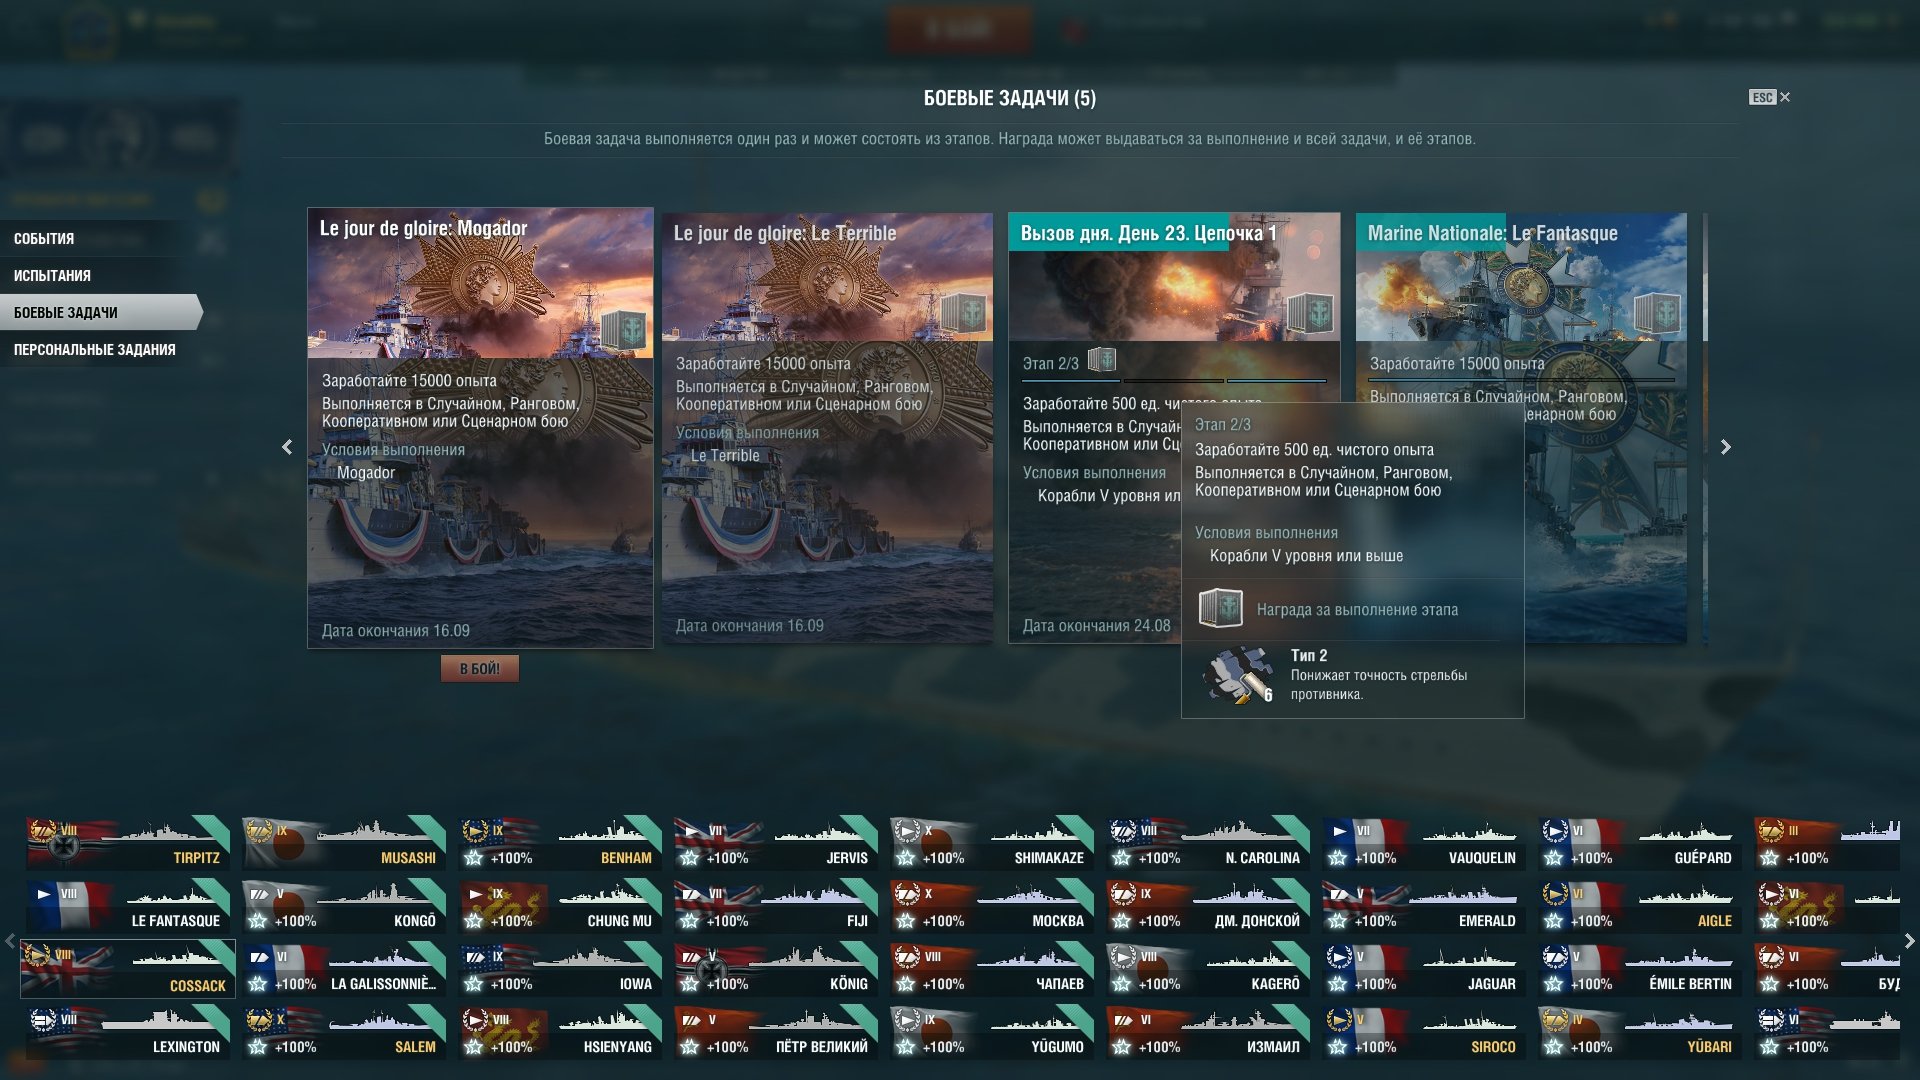Show previous missions with left arrow
1920x1080 pixels.
point(287,447)
